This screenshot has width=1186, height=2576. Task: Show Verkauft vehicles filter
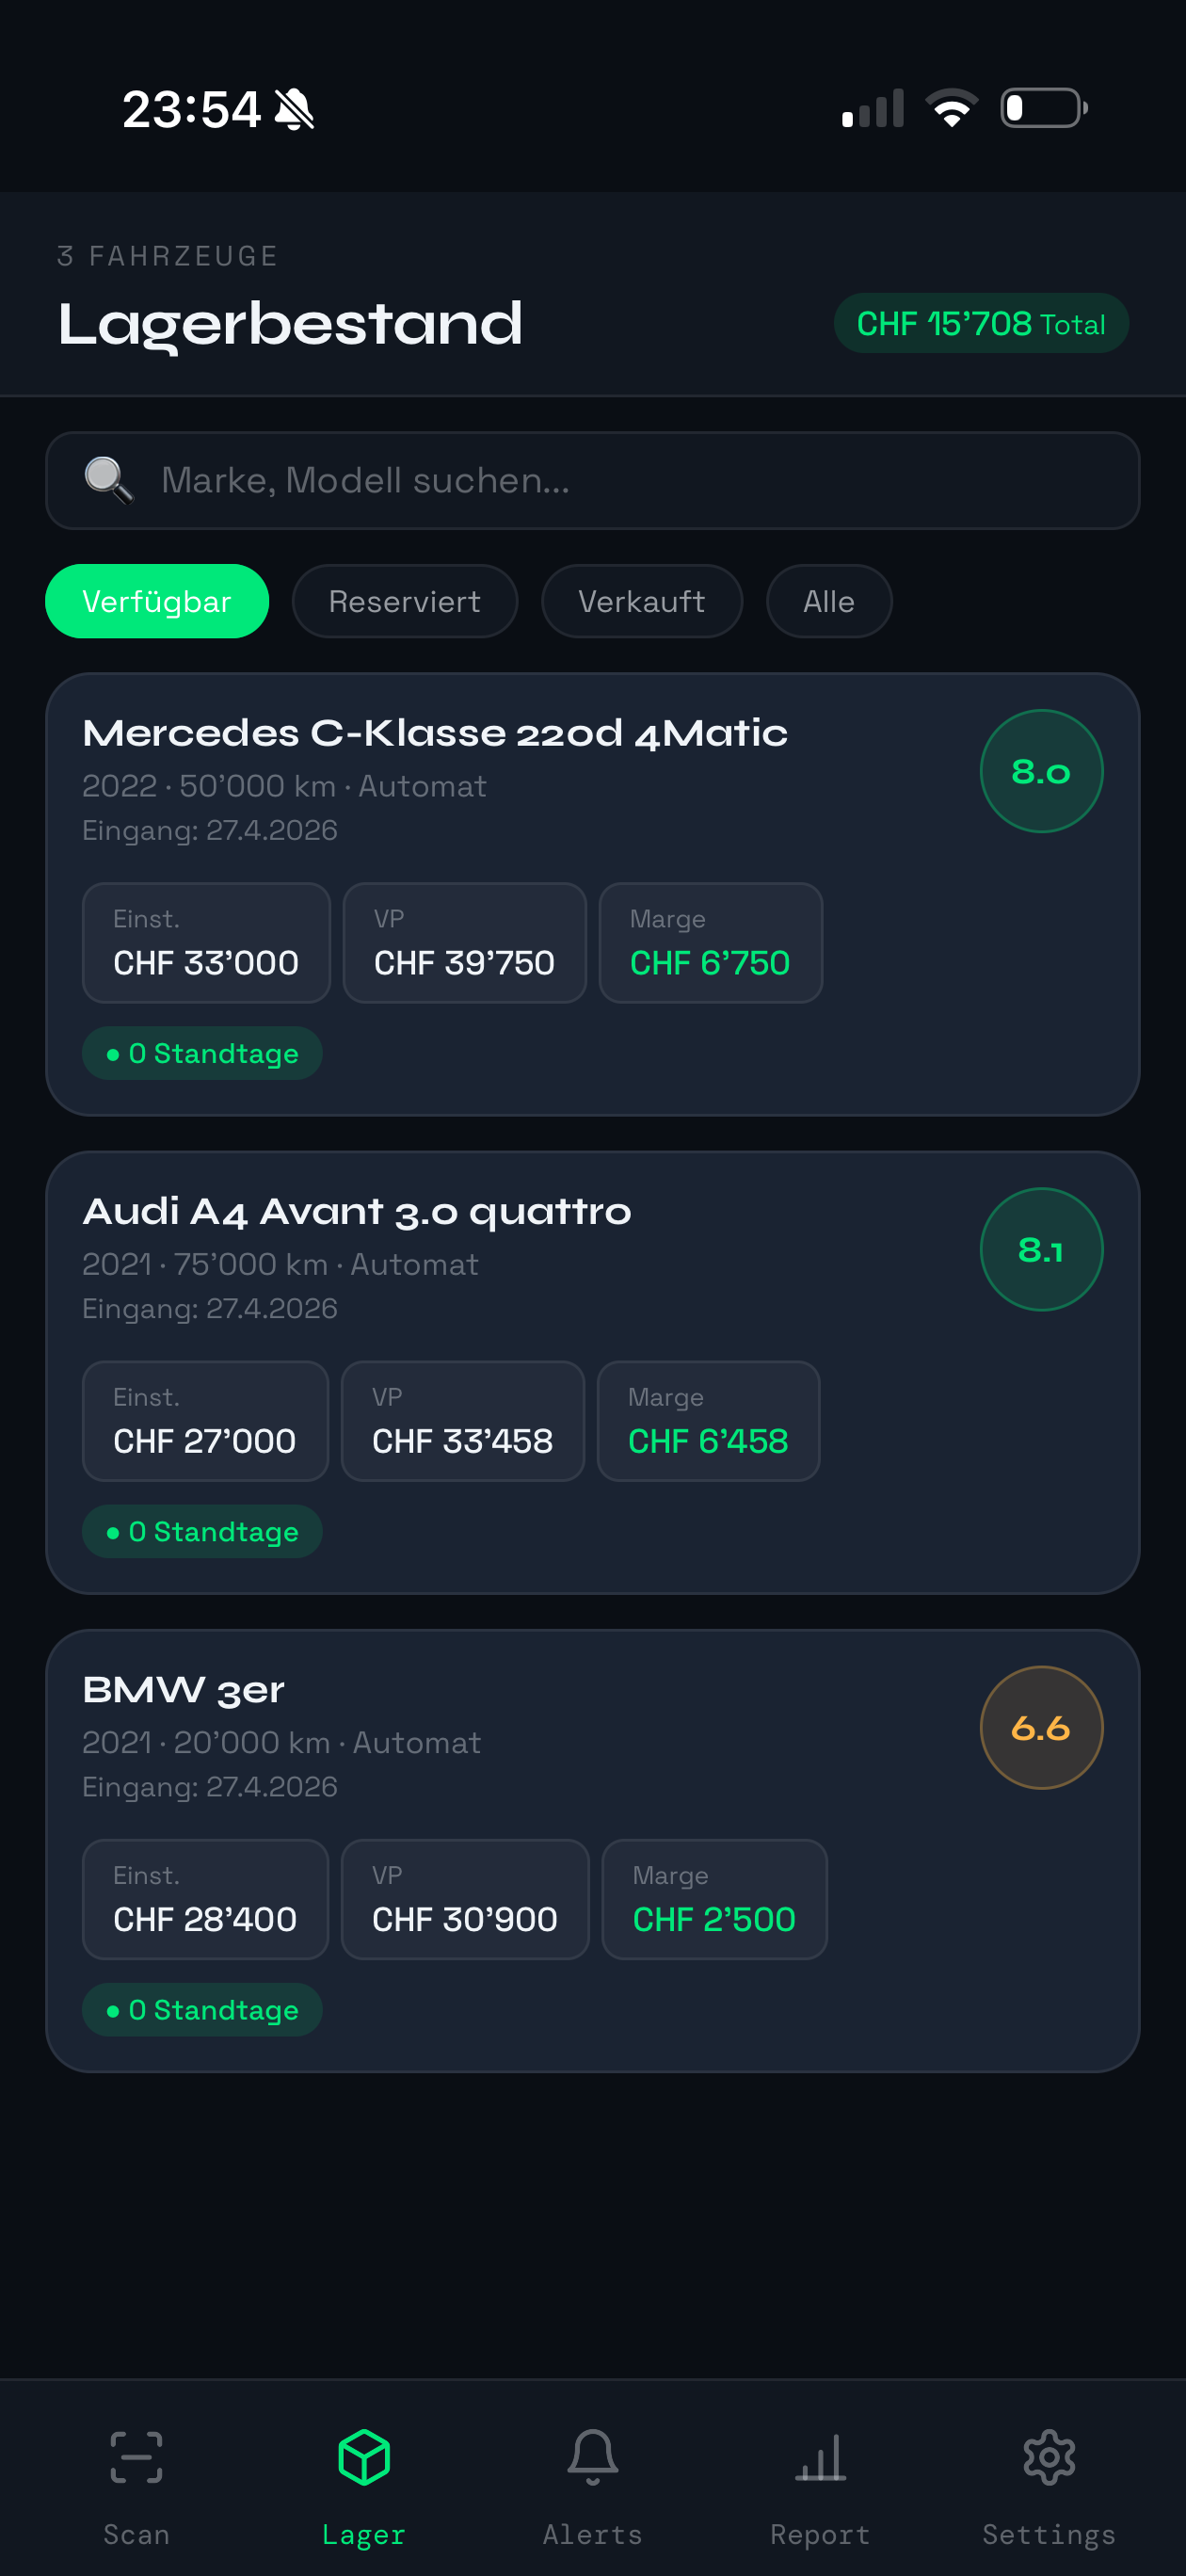(641, 601)
